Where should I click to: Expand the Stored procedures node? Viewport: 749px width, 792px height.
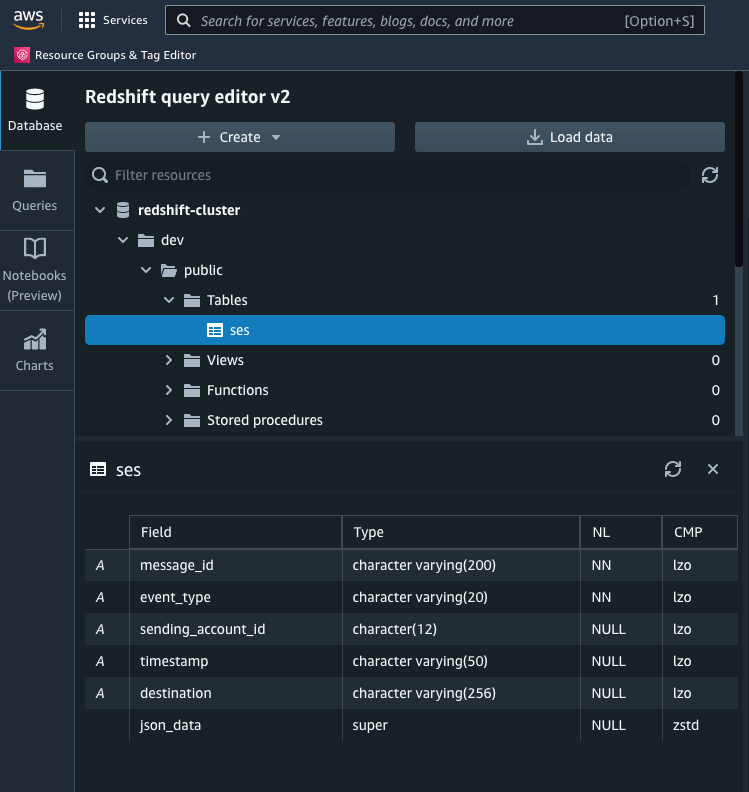169,420
